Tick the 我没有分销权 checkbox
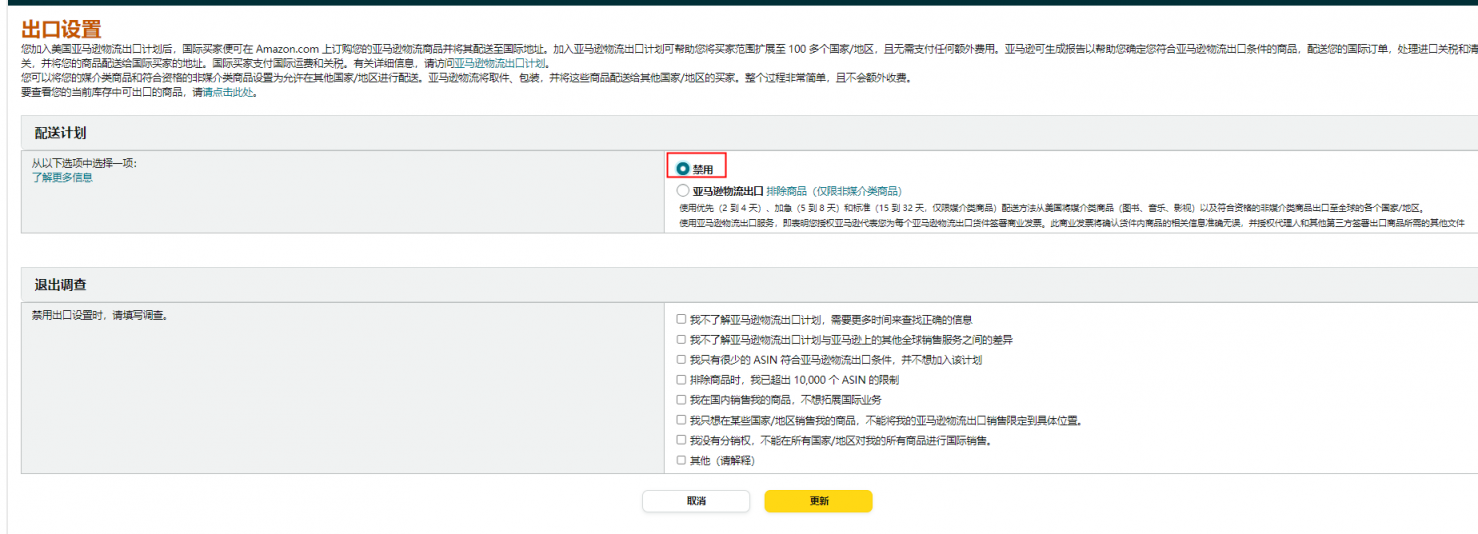 [681, 440]
